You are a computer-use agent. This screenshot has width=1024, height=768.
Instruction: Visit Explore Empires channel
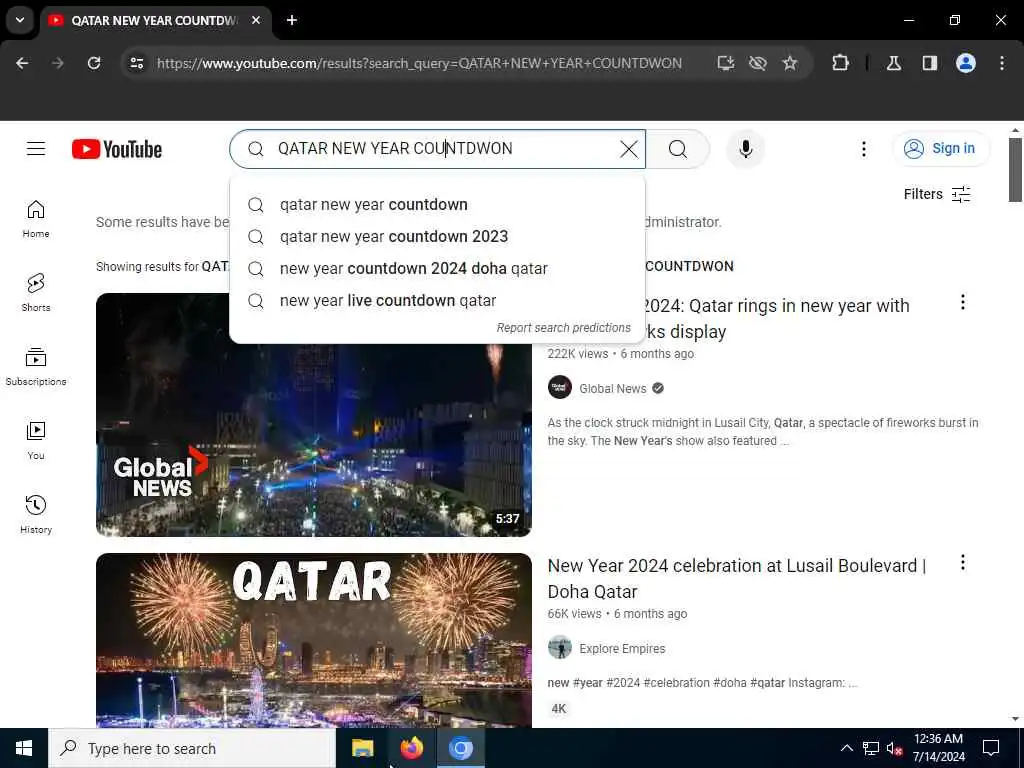(x=622, y=648)
